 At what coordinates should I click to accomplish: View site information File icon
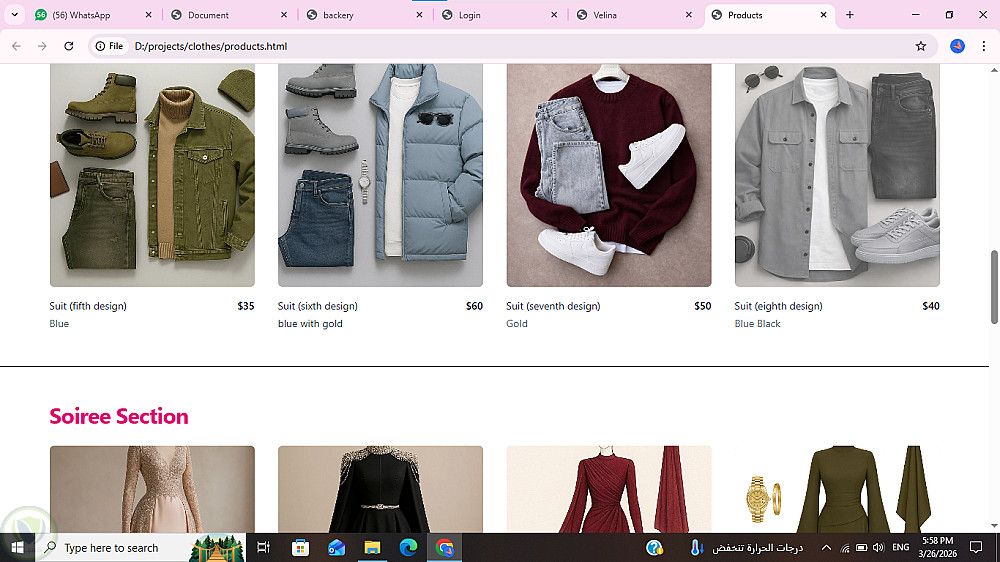(109, 46)
